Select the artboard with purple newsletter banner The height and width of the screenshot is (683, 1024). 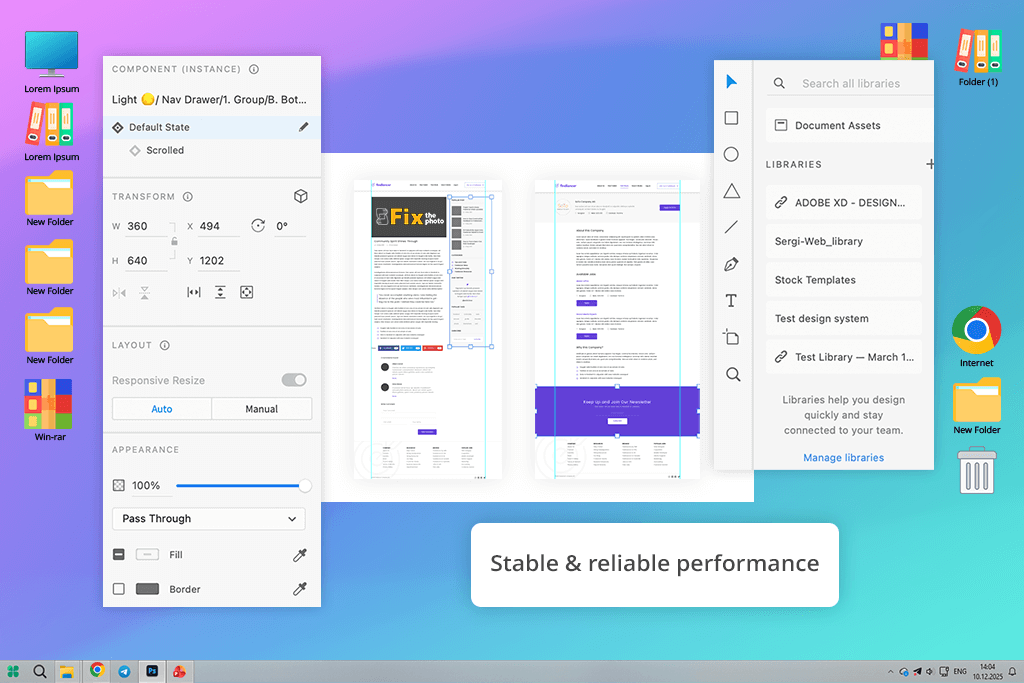click(x=617, y=330)
